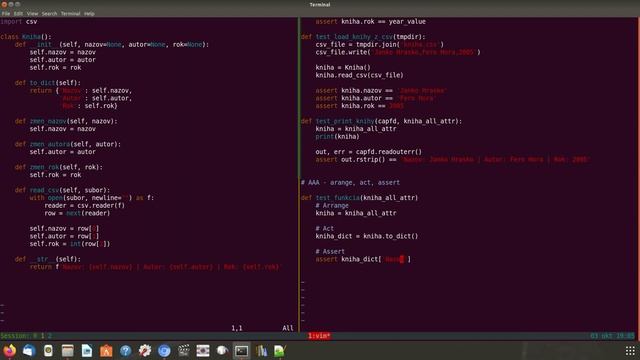
Task: Open the Help question mark icon
Action: pyautogui.click(x=125, y=351)
